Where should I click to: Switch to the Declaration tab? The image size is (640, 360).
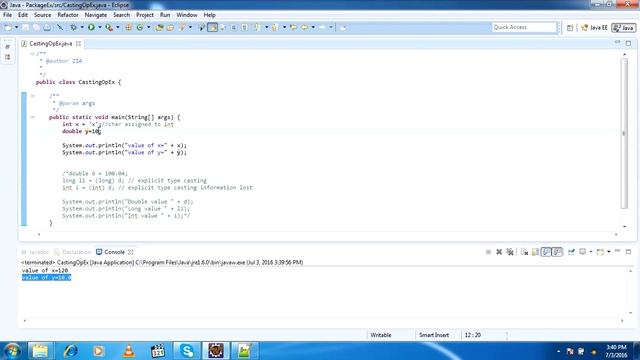(x=73, y=252)
